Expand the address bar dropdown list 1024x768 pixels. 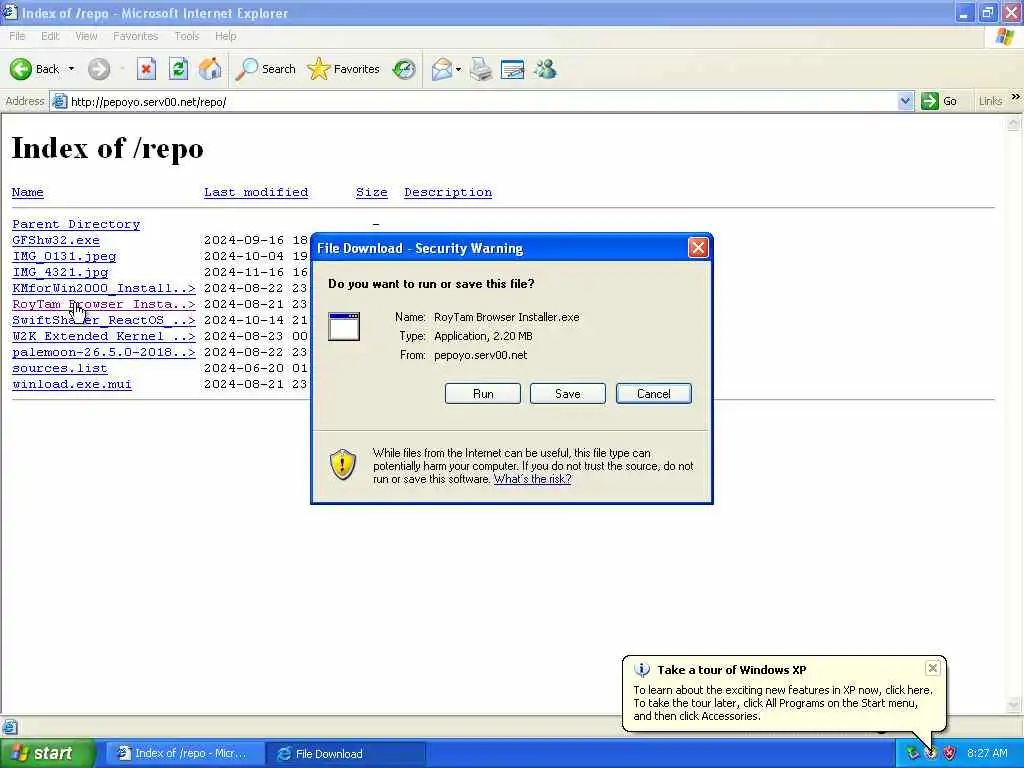tap(905, 101)
